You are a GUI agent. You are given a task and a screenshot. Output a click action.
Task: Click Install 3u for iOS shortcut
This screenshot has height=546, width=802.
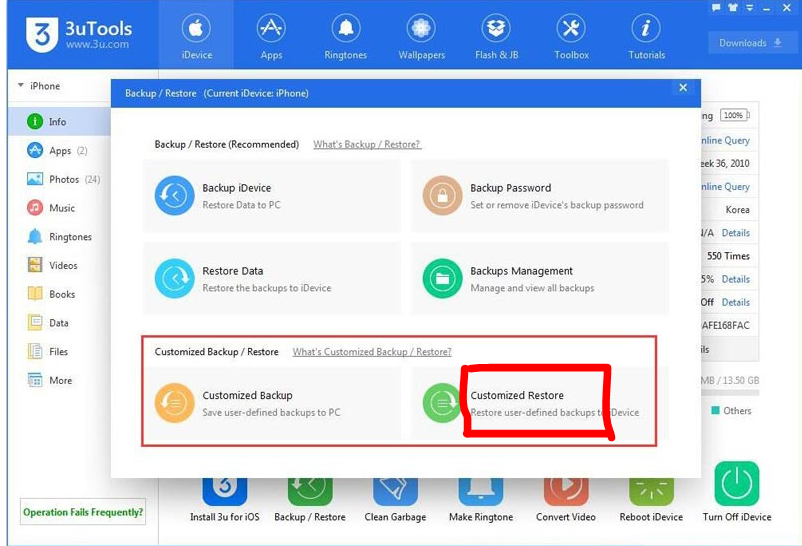(225, 500)
